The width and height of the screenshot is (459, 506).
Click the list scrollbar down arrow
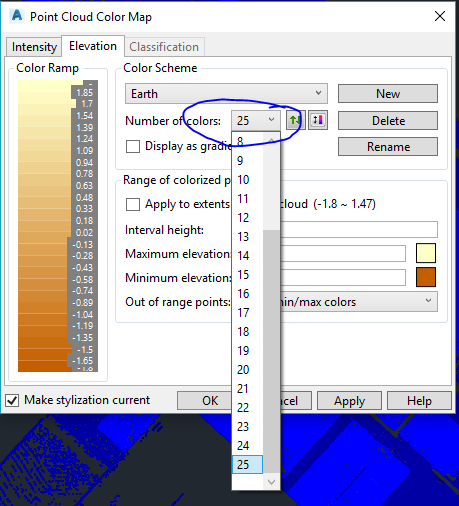coord(271,482)
